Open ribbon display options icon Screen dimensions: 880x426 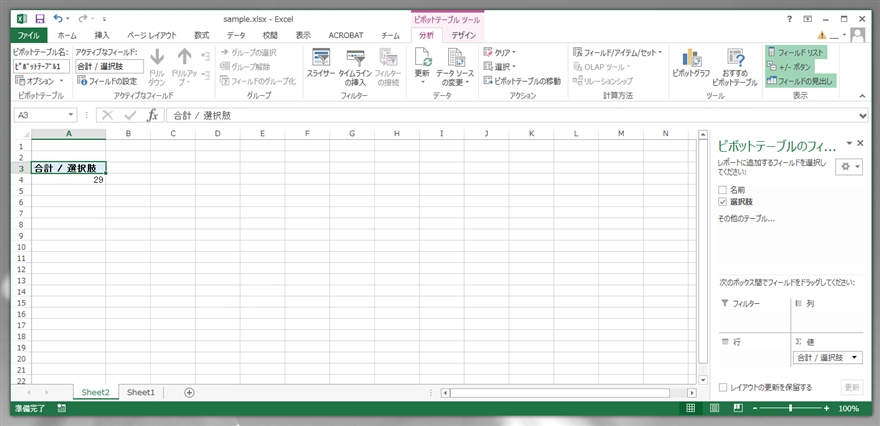(x=808, y=19)
